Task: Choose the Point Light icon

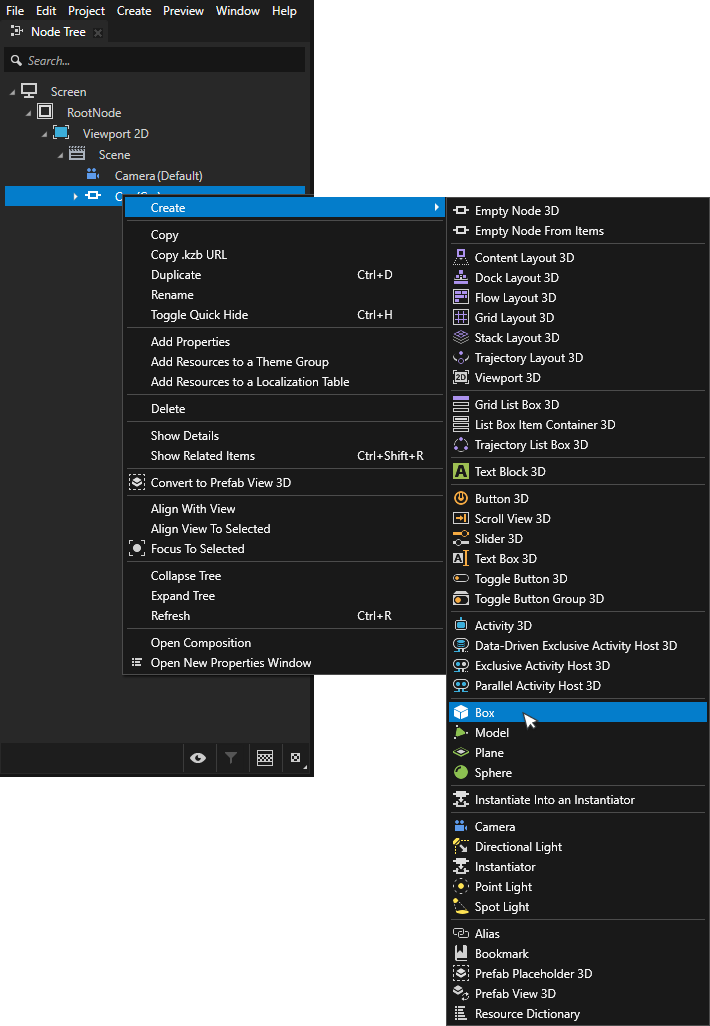Action: 461,887
